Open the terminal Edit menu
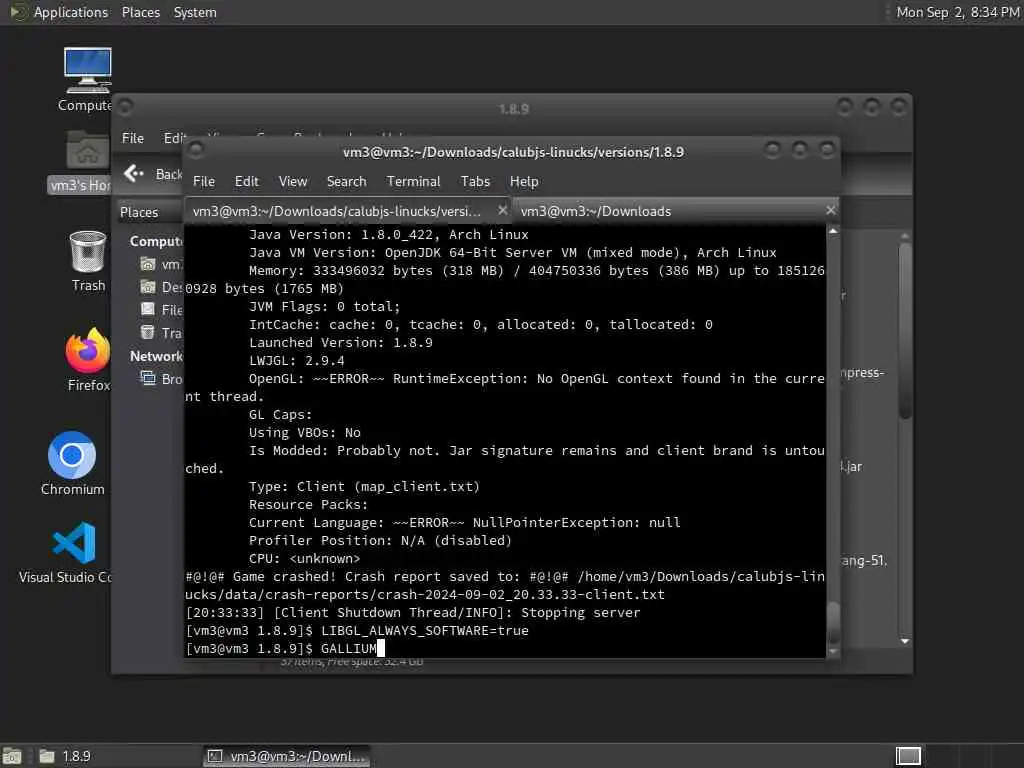Screen dimensions: 1024x768 tap(246, 182)
